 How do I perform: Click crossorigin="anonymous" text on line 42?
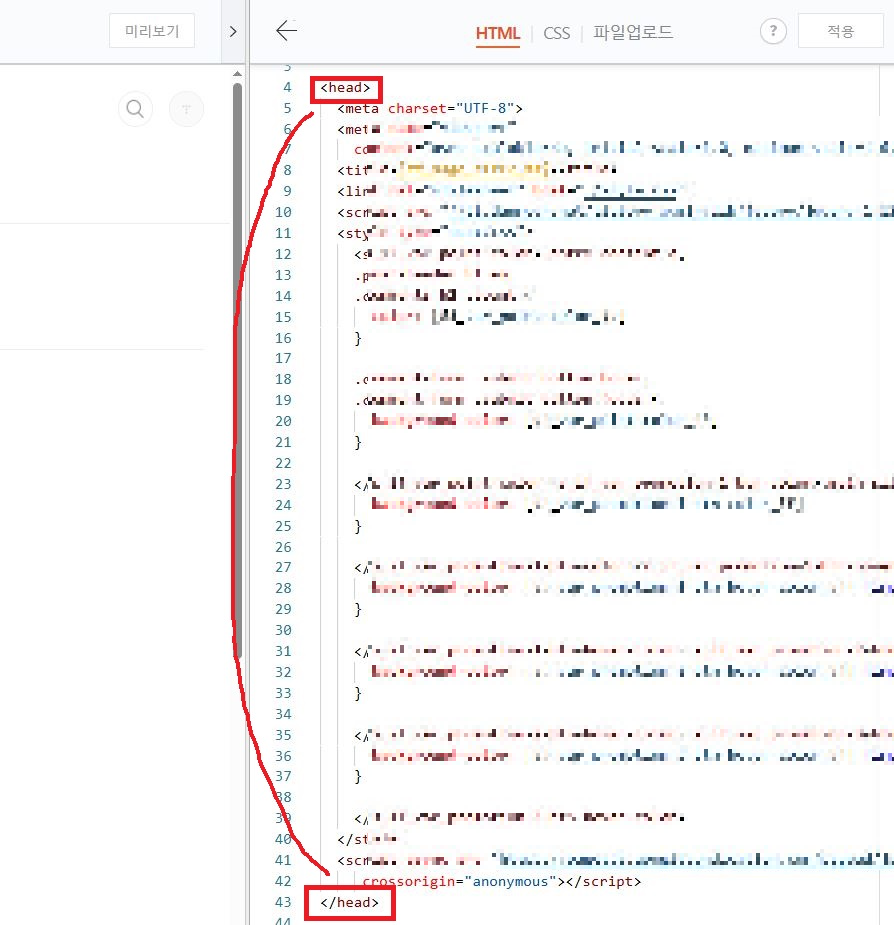point(460,881)
